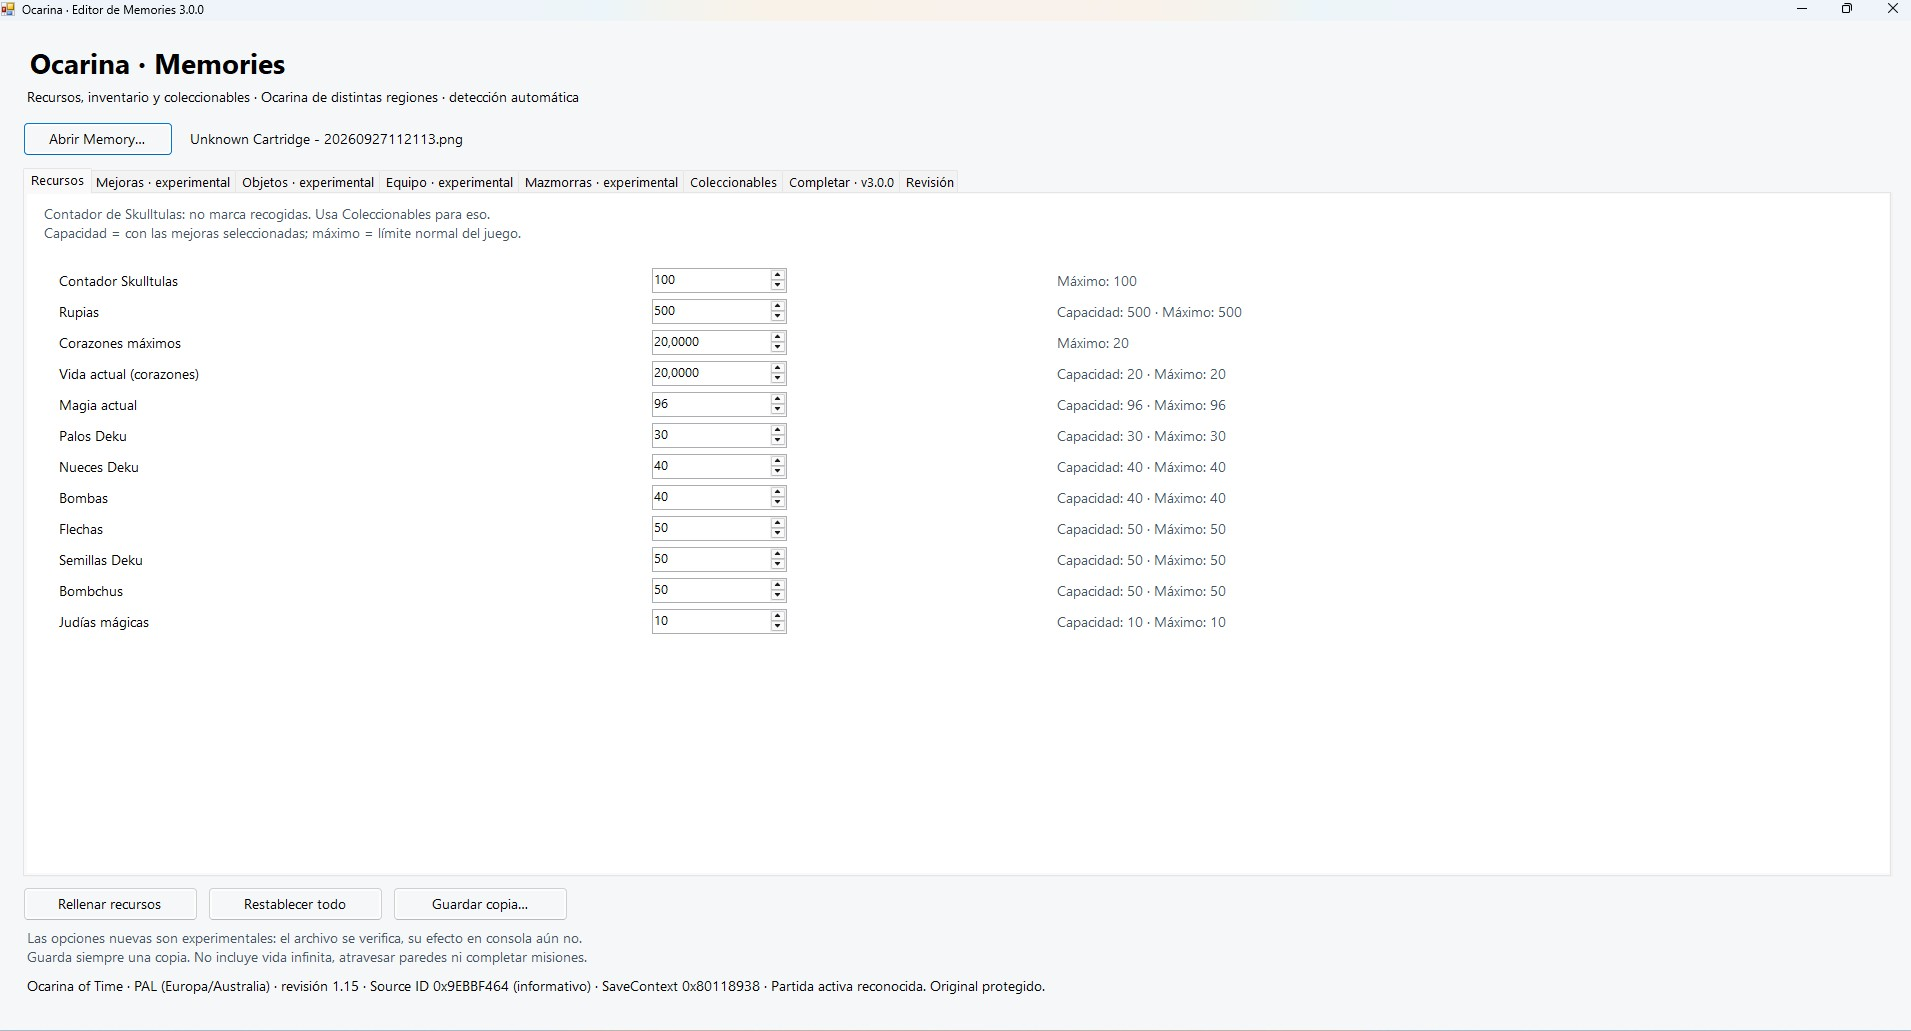Go to the Revisión tab
1911x1031 pixels.
point(929,182)
